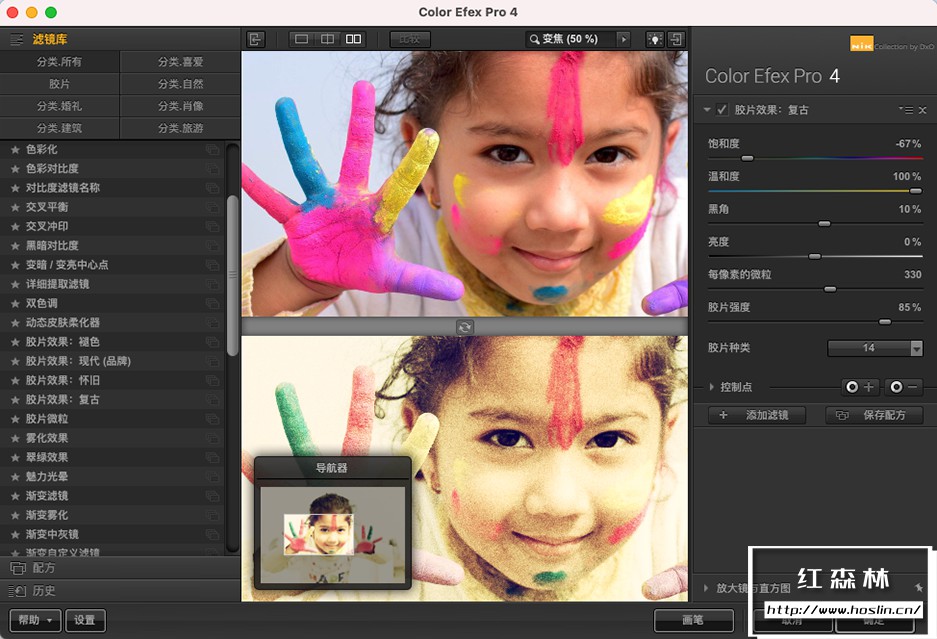
Task: Add a positive control point
Action: point(859,387)
